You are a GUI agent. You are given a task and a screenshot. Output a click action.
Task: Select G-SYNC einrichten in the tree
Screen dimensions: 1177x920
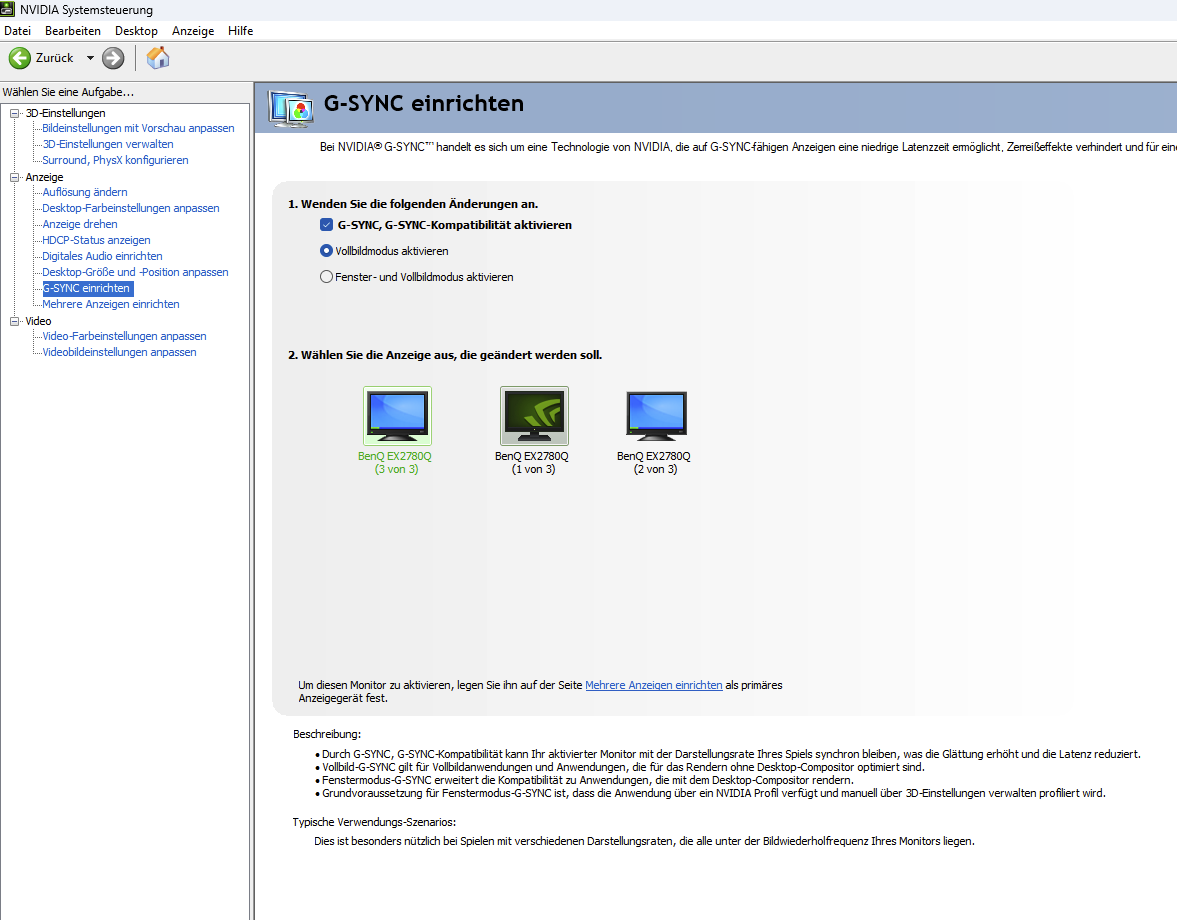[x=87, y=288]
